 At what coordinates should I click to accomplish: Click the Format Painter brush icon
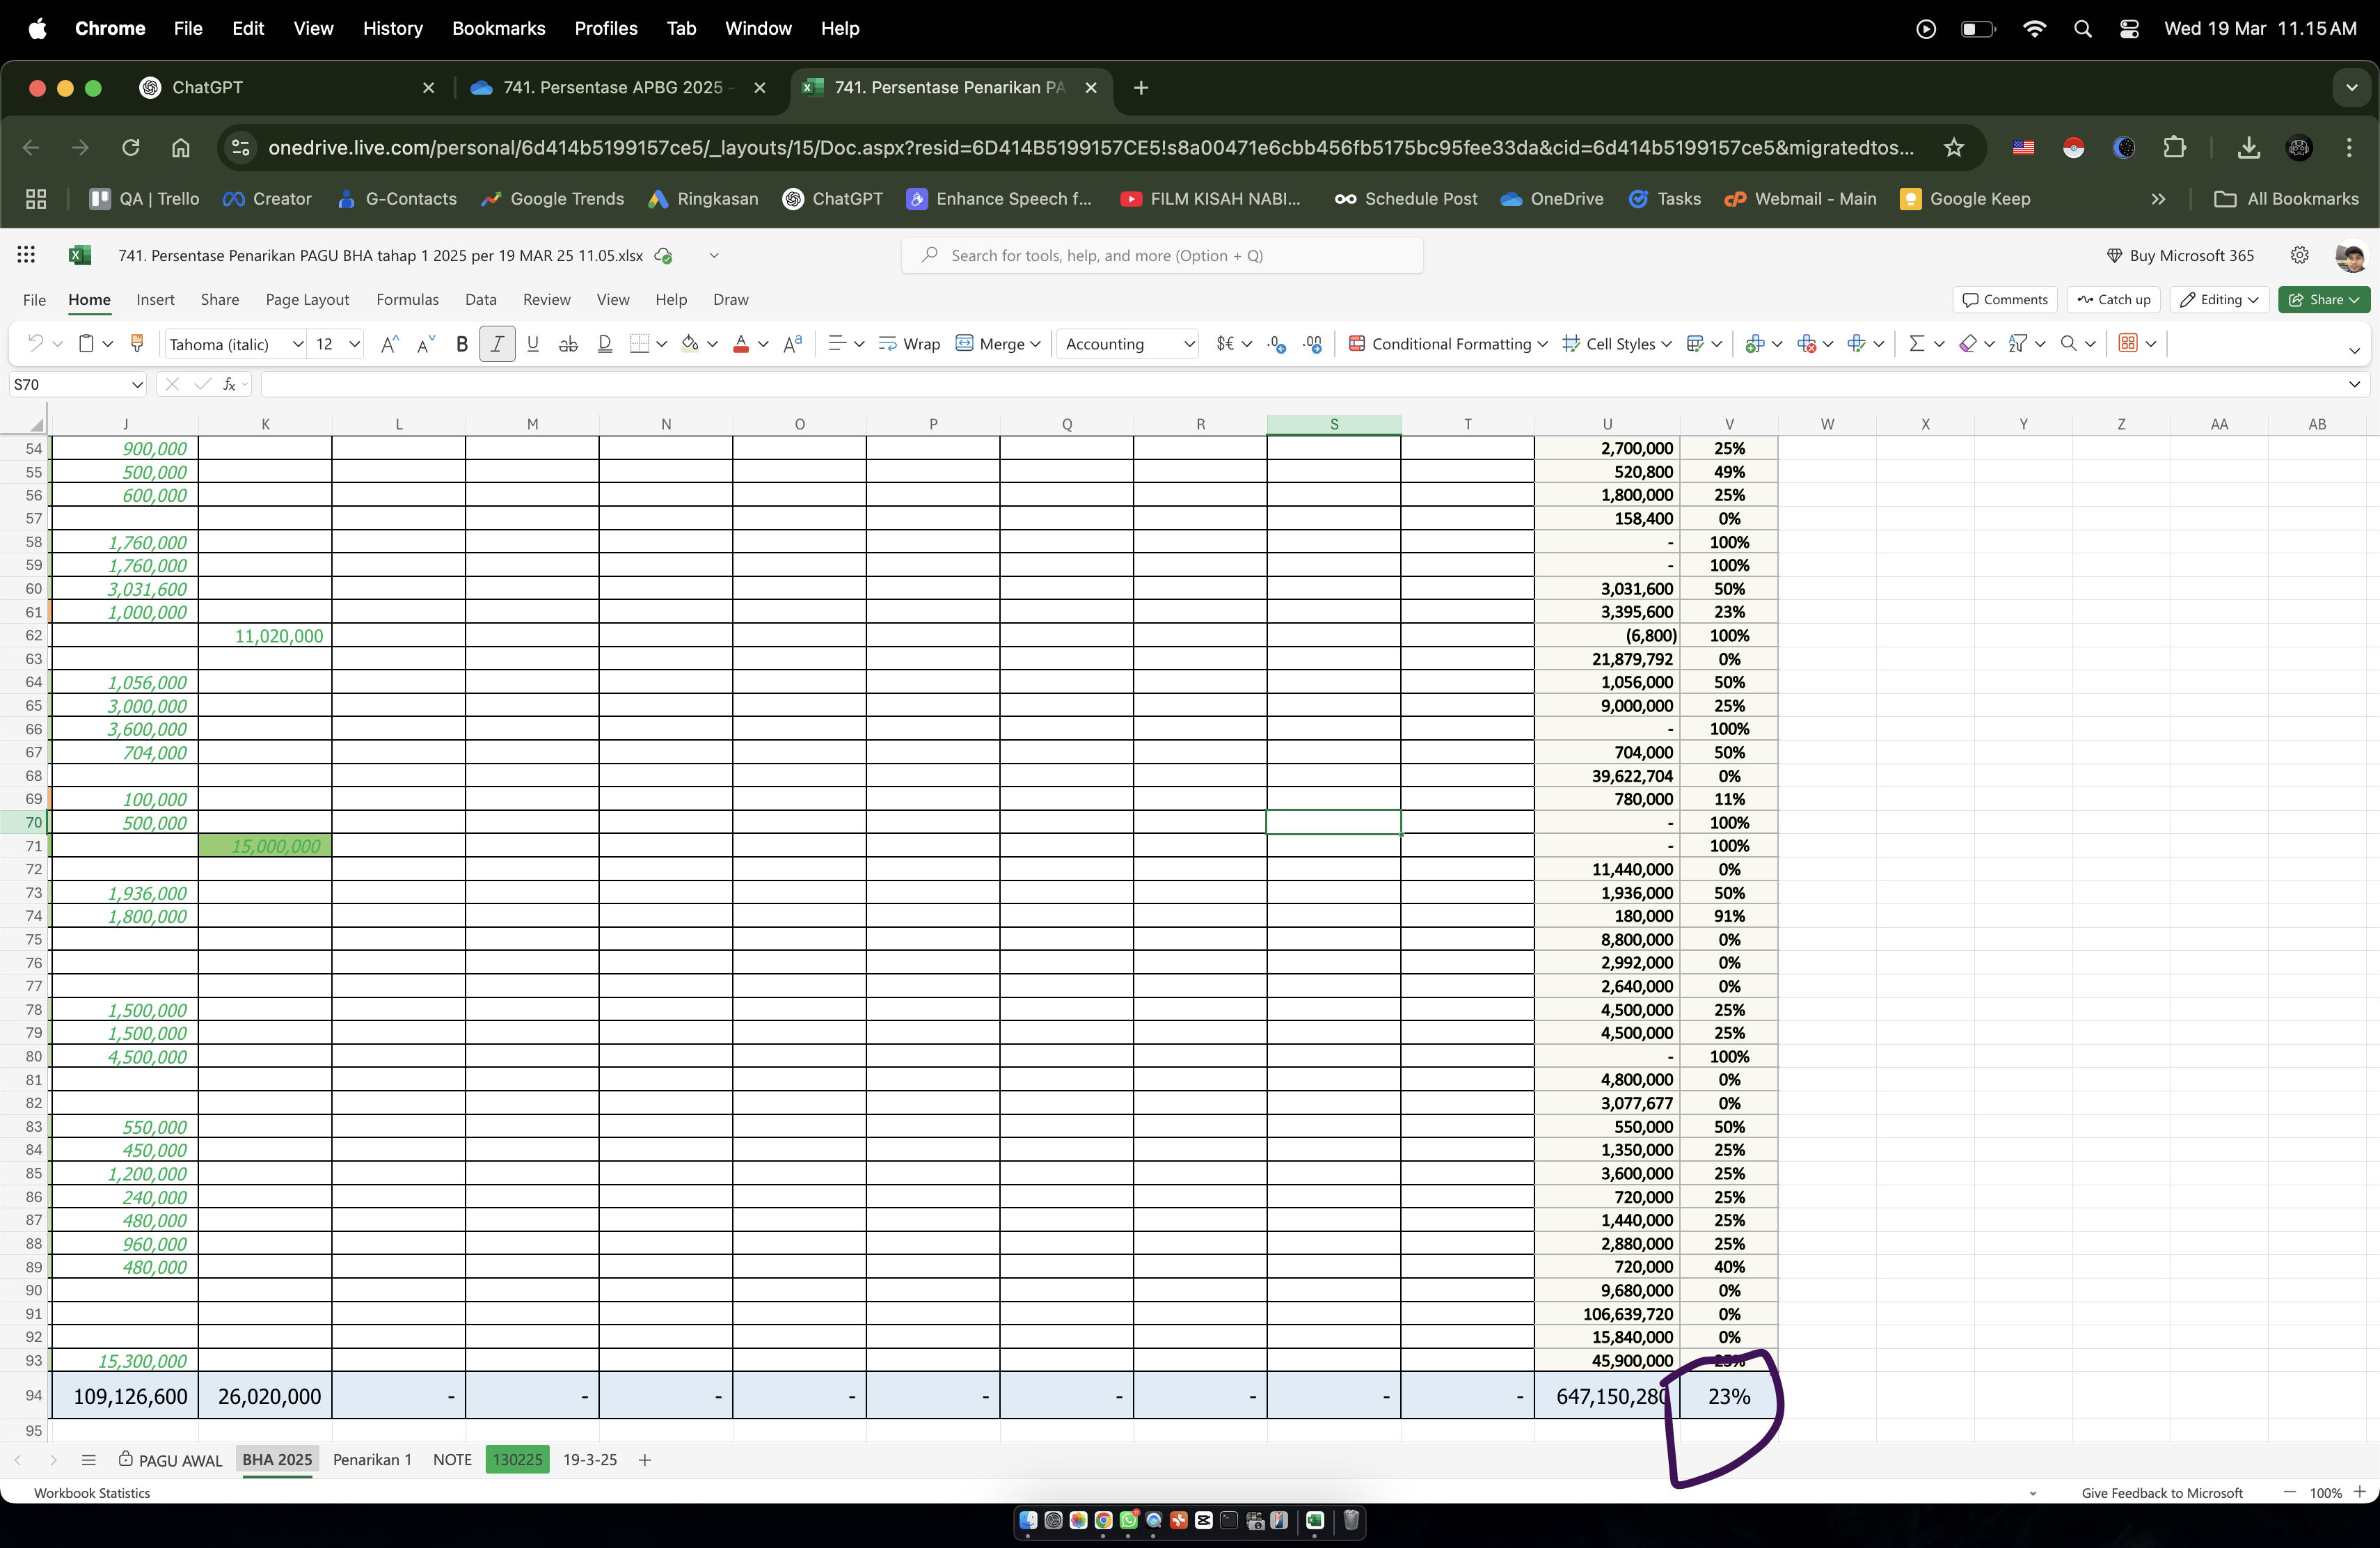pyautogui.click(x=137, y=344)
